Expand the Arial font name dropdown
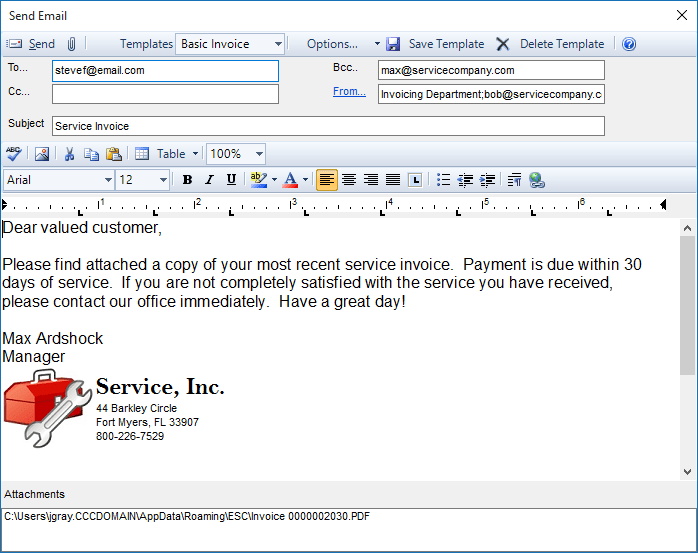Viewport: 698px width, 553px height. (x=108, y=180)
